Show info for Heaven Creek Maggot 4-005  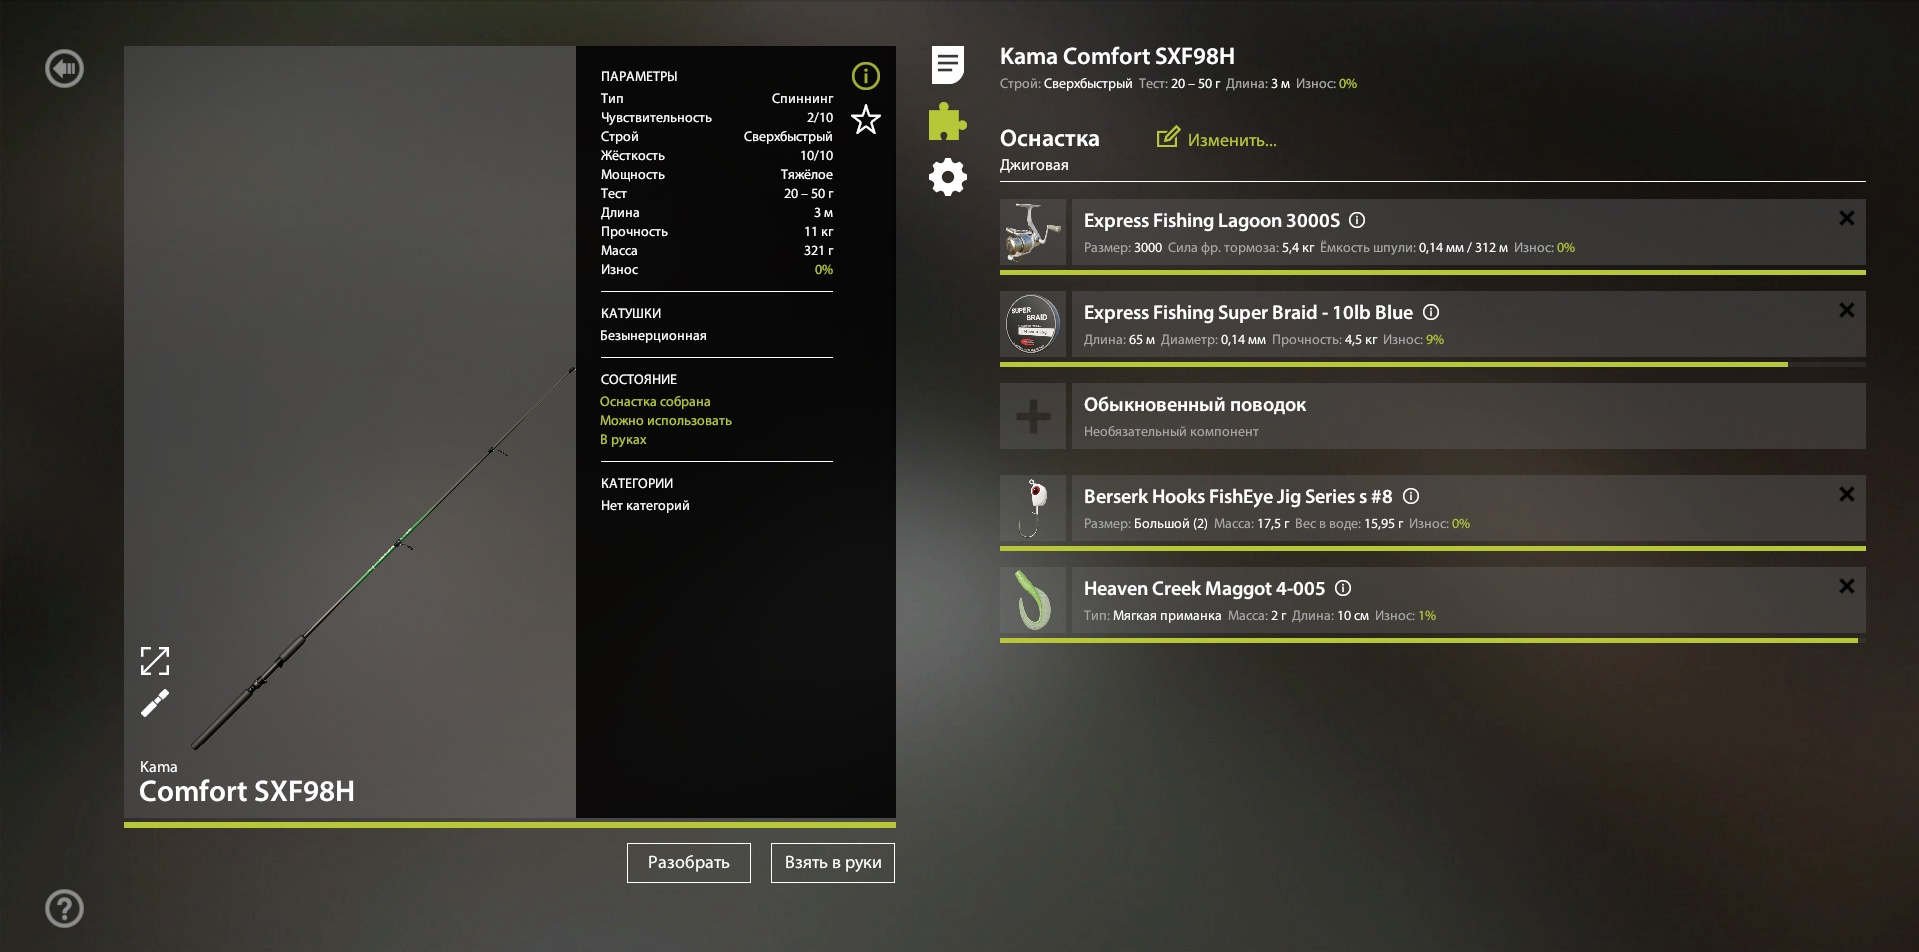tap(1343, 588)
